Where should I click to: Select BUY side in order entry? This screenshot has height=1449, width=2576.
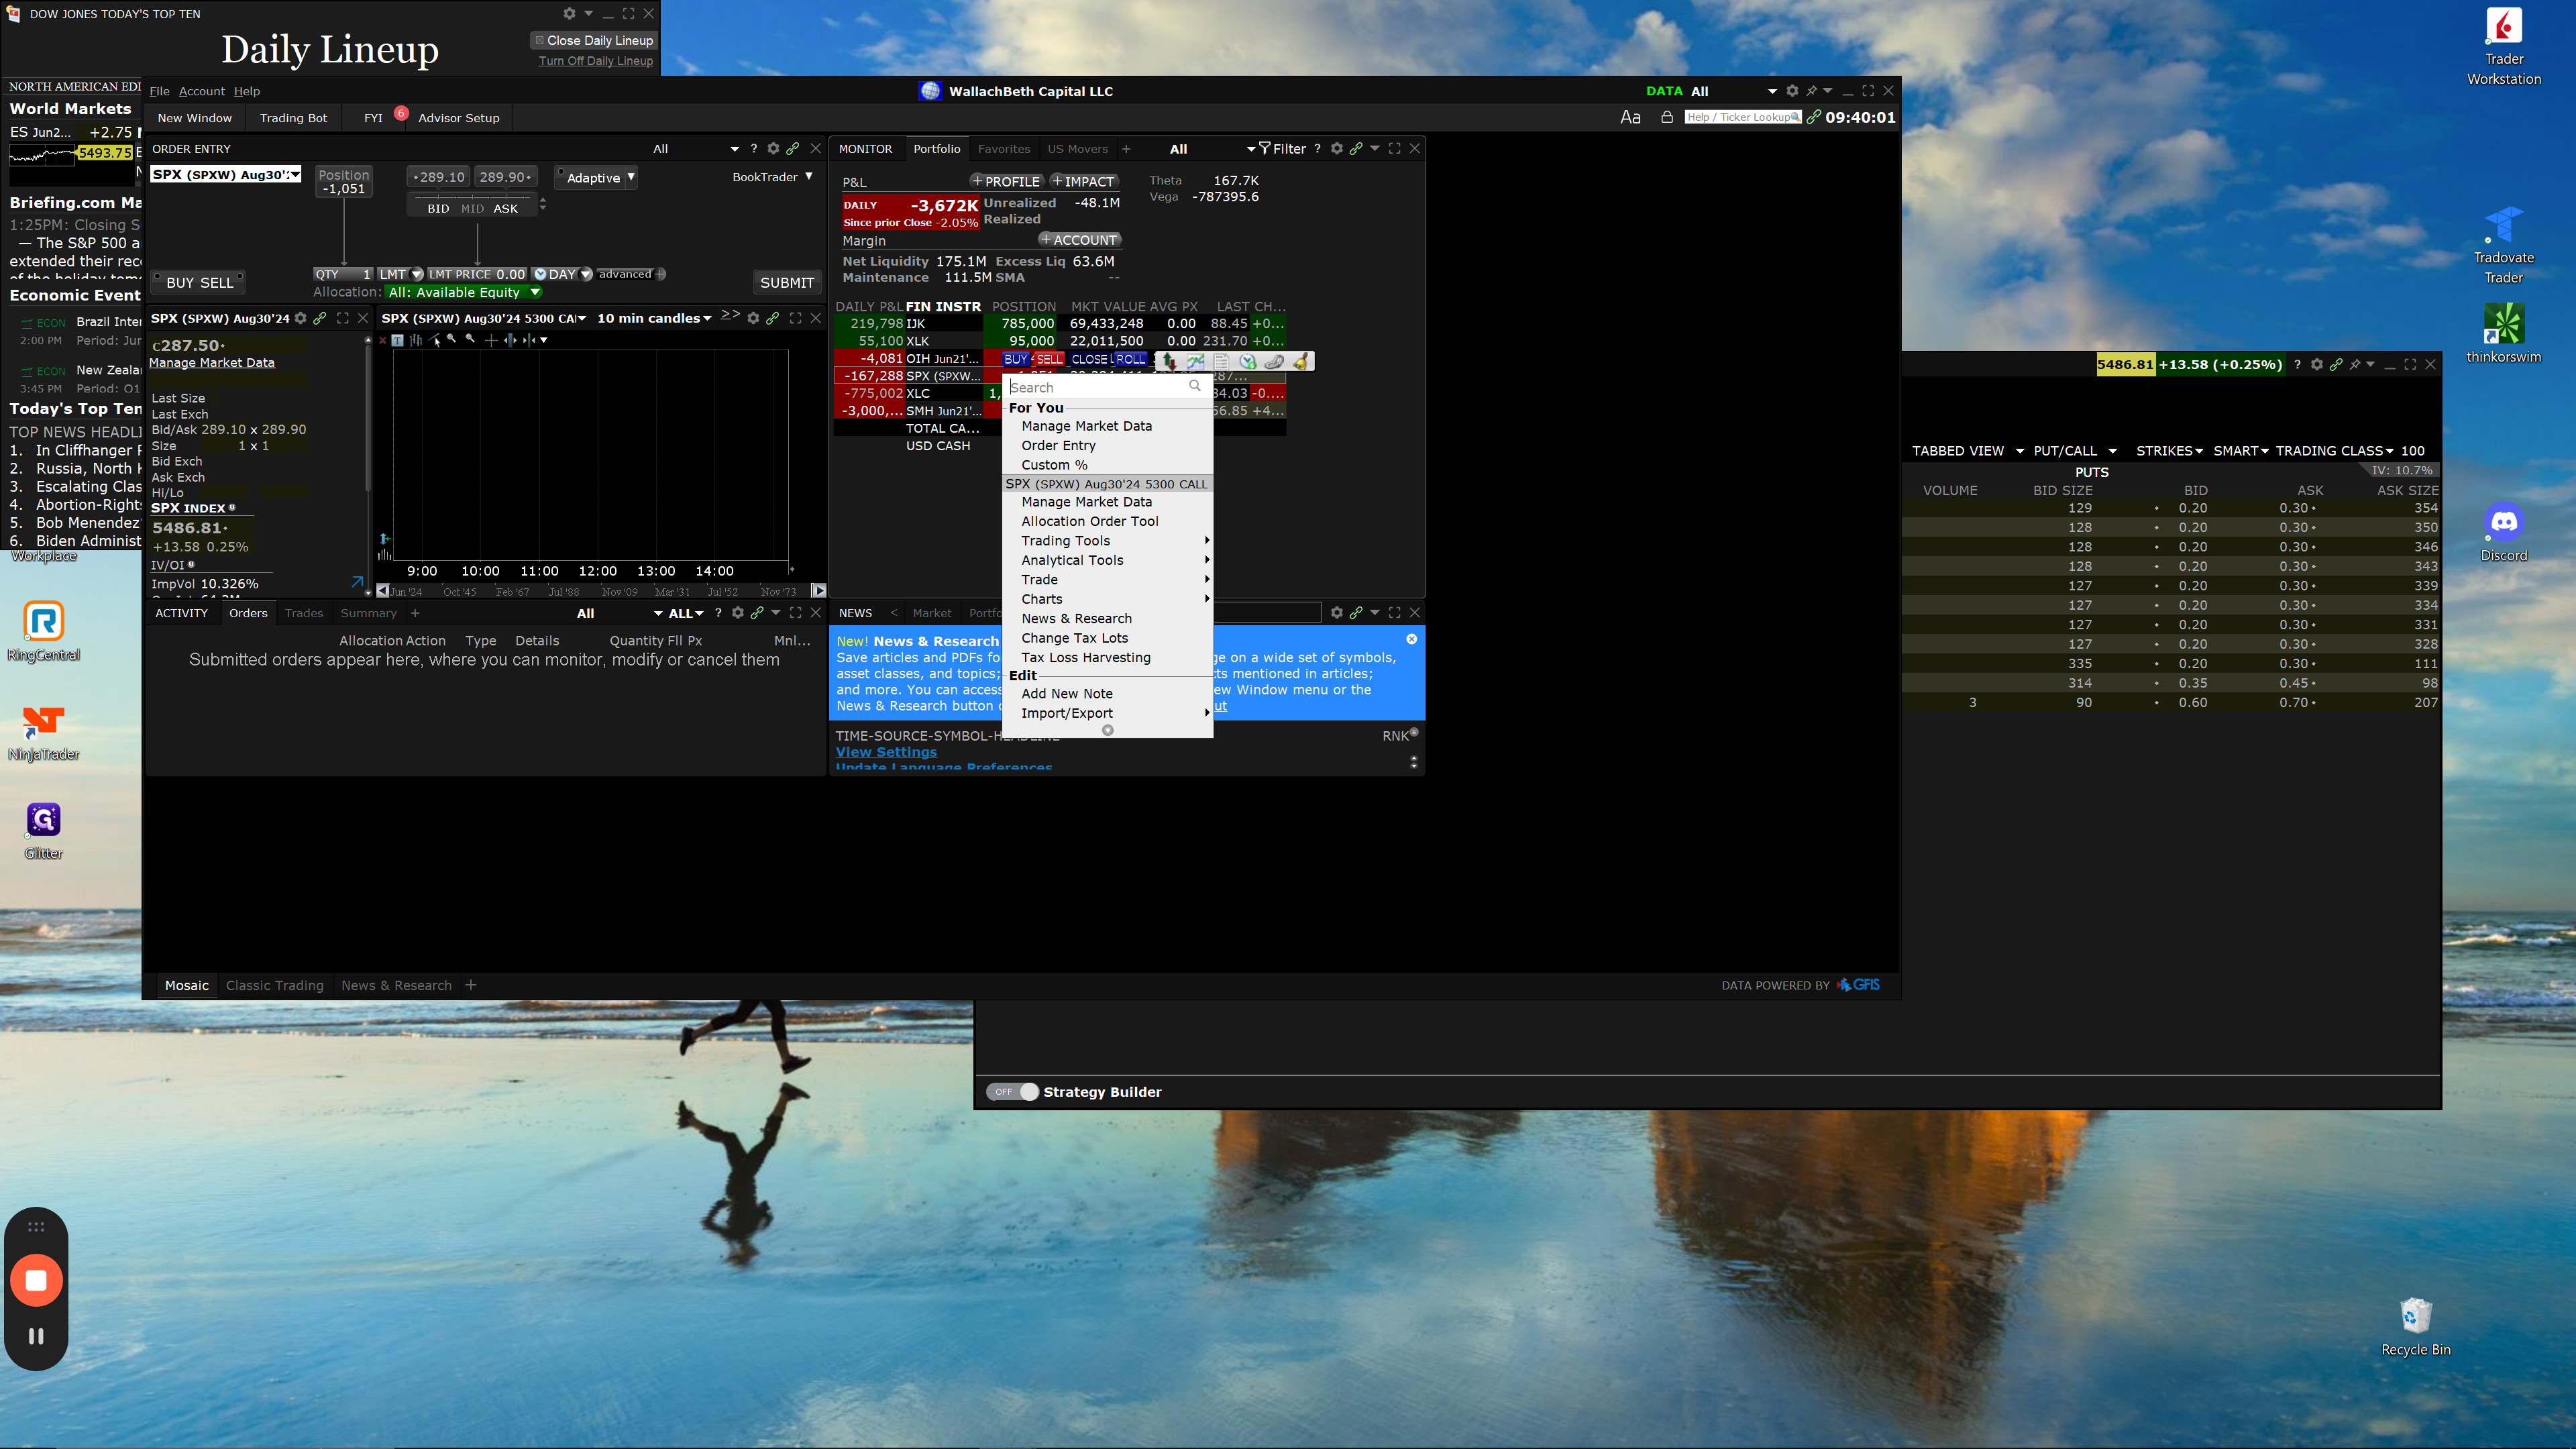(180, 283)
